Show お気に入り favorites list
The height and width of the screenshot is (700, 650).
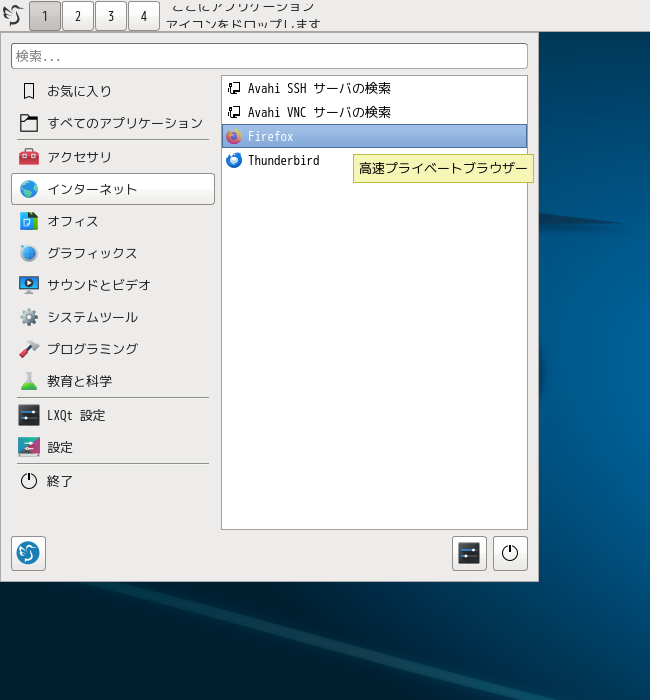coord(79,91)
